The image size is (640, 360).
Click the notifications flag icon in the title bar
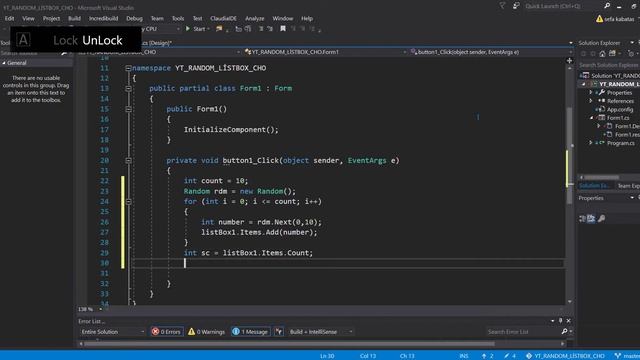(x=502, y=6)
